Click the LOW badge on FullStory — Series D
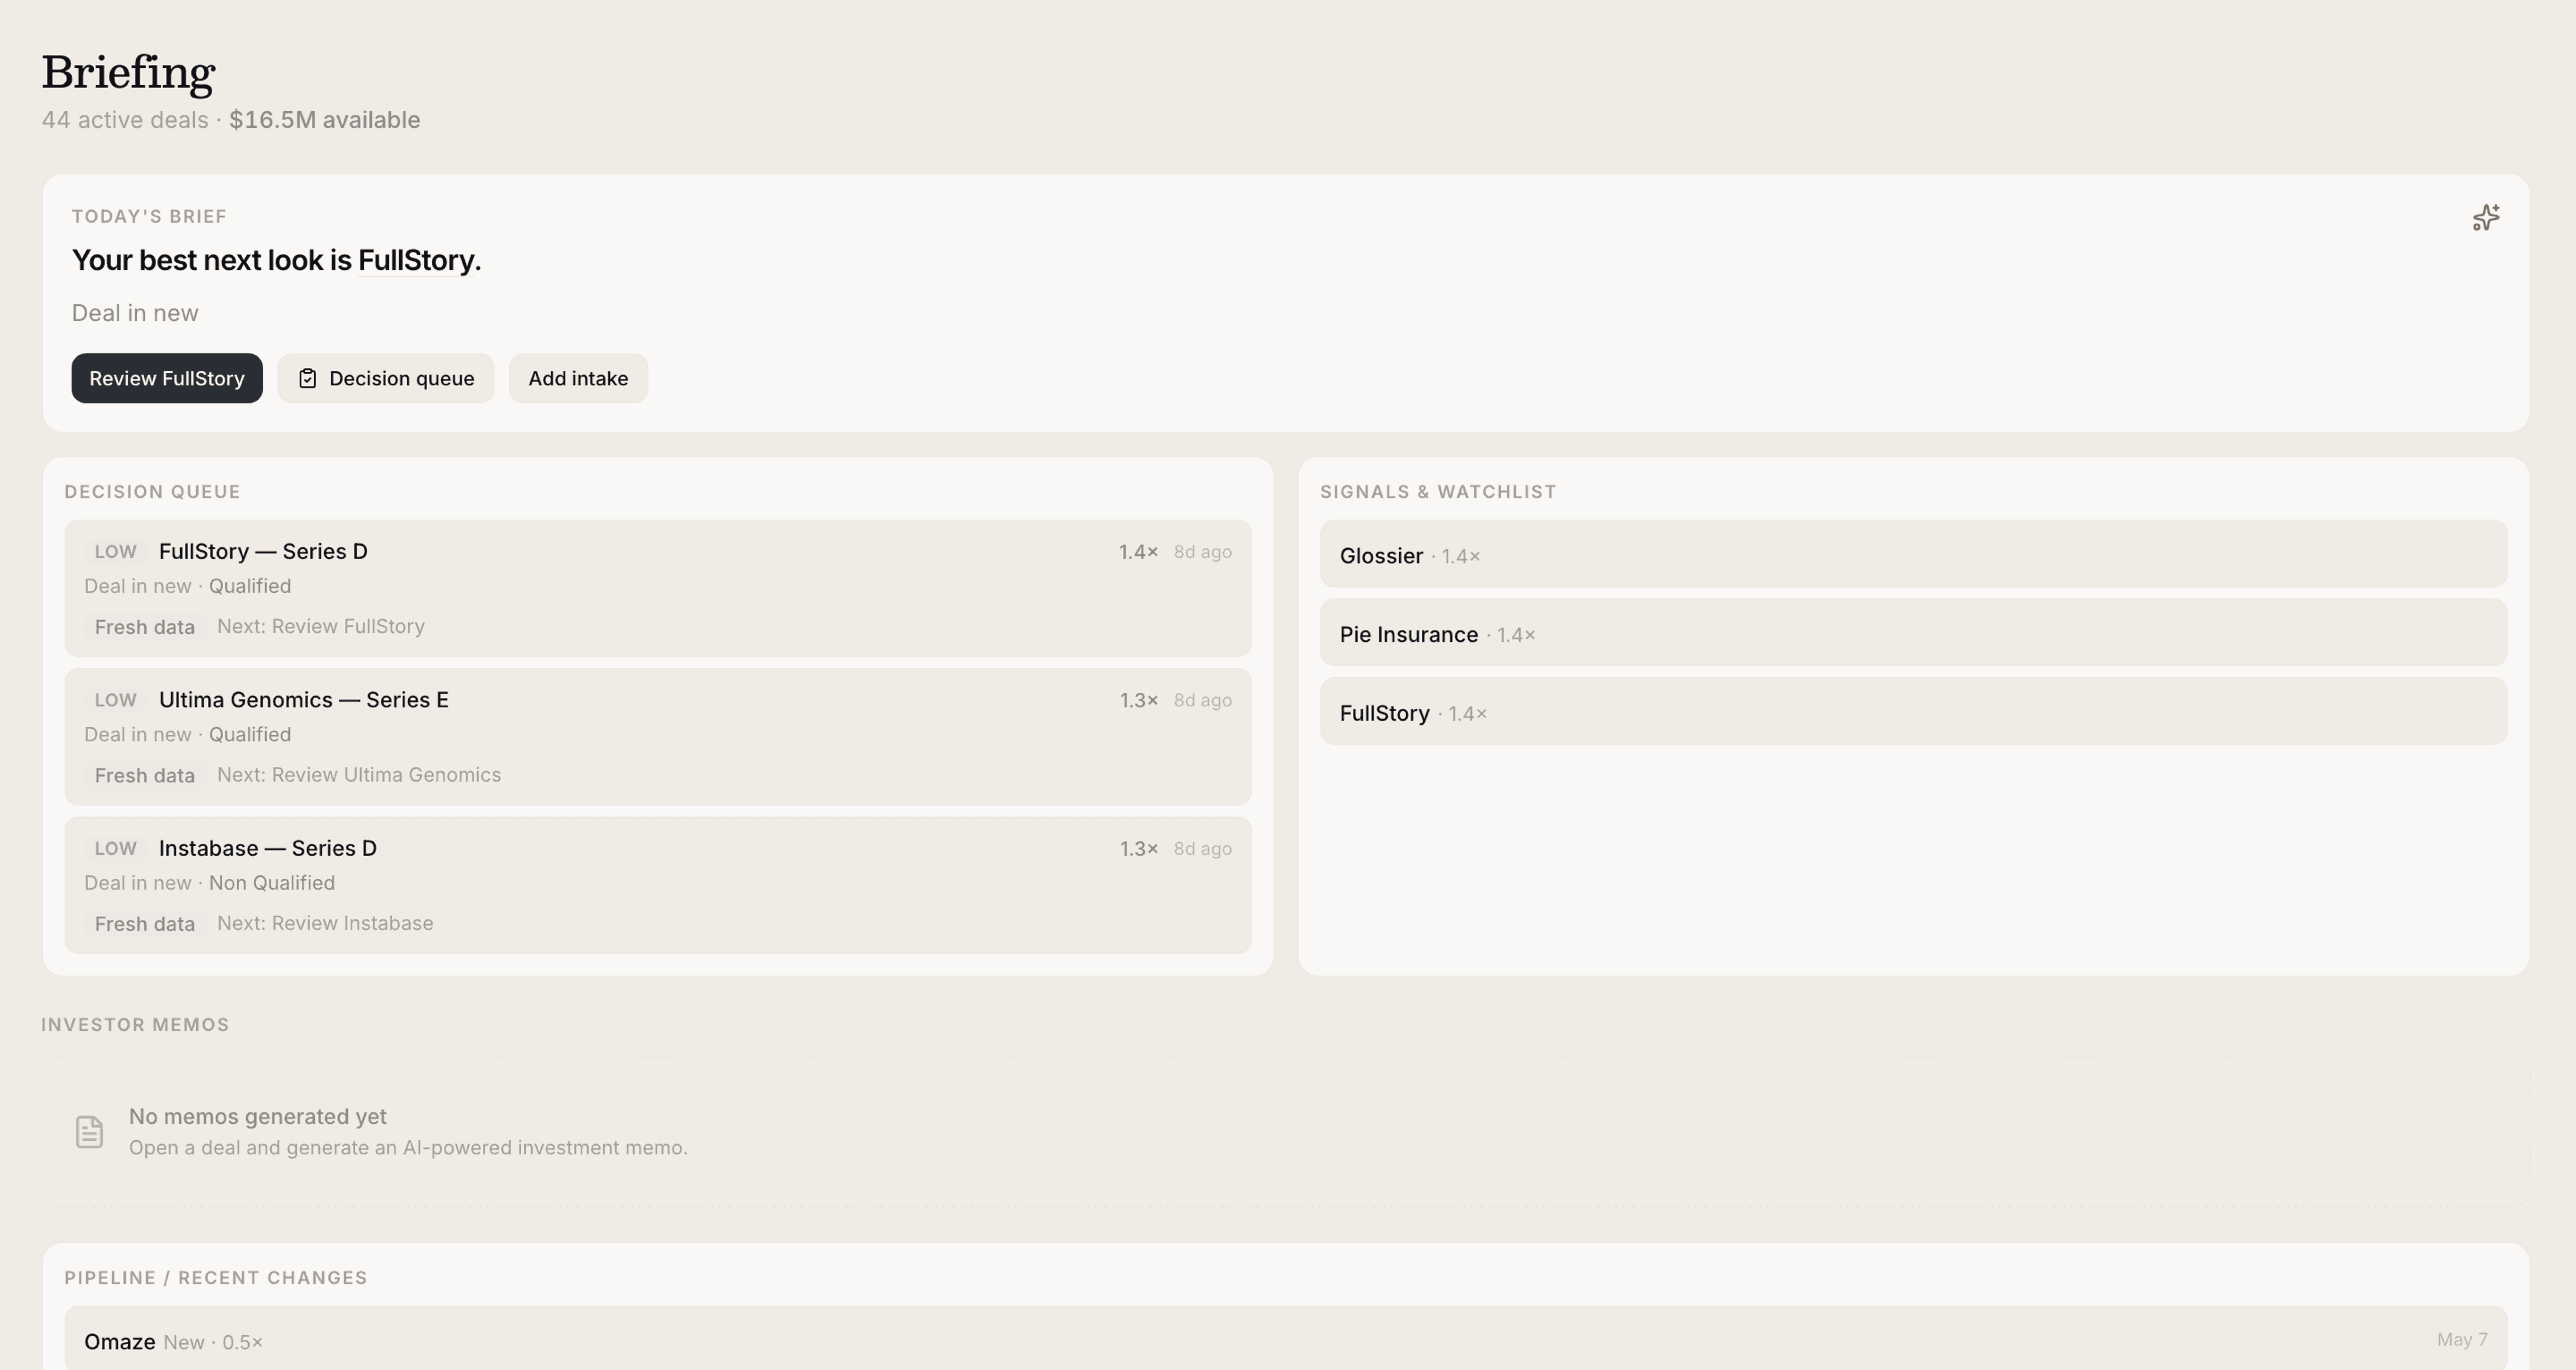The image size is (2576, 1370). click(x=116, y=552)
